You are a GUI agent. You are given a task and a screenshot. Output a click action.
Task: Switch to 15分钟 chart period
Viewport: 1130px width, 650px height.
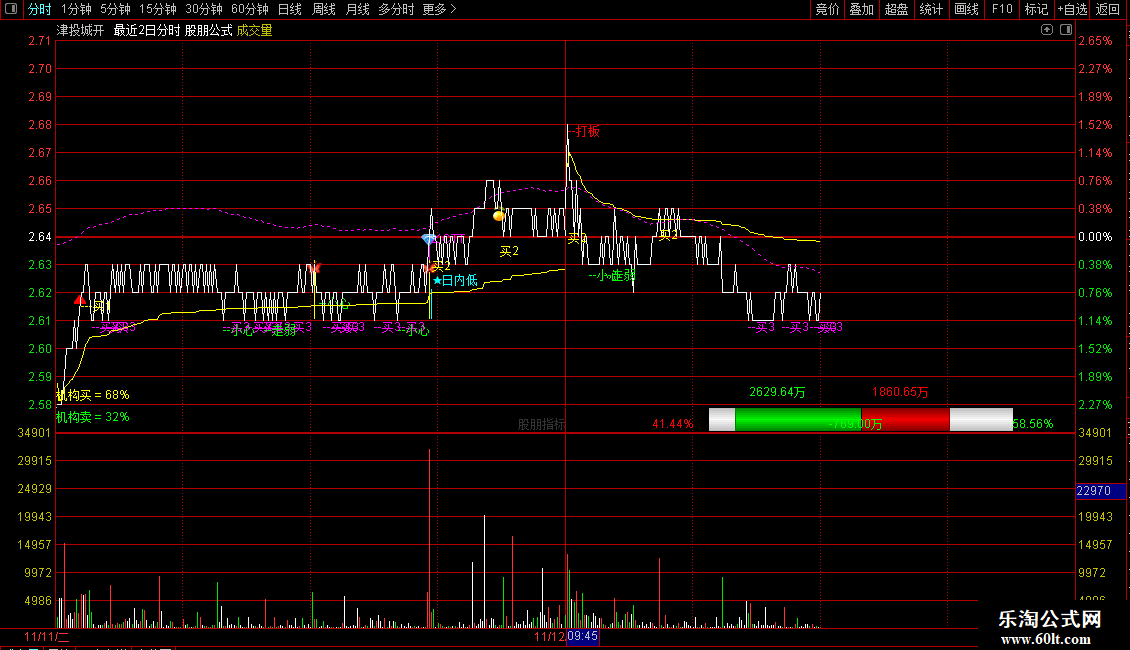157,9
